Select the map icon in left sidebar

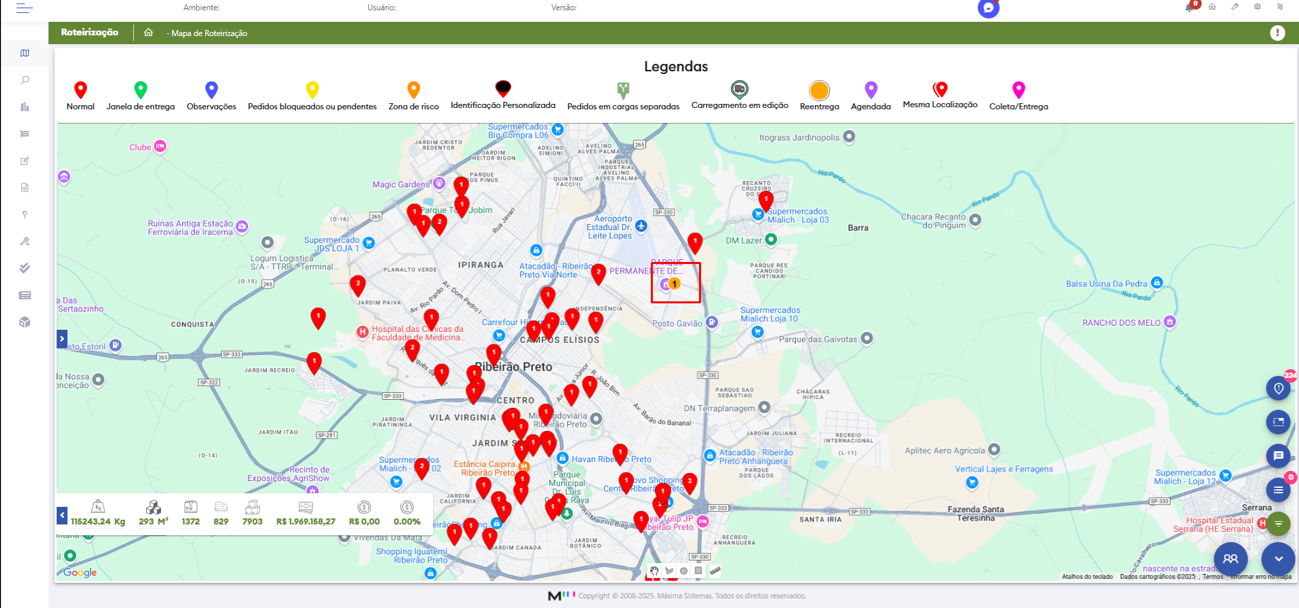point(25,53)
